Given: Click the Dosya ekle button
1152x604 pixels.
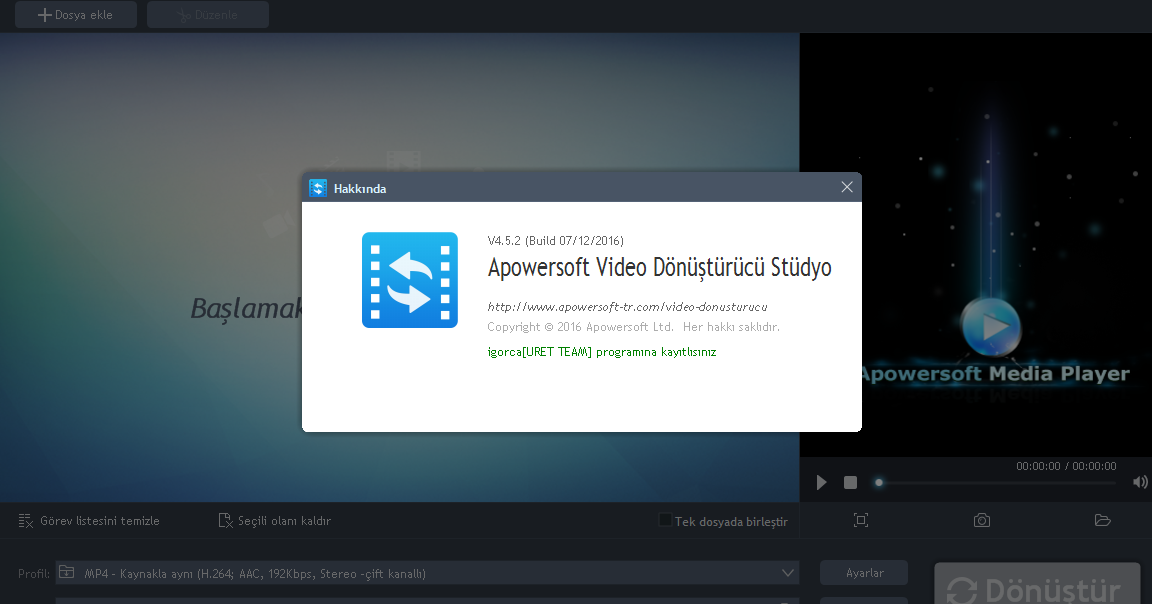Looking at the screenshot, I should pos(76,15).
